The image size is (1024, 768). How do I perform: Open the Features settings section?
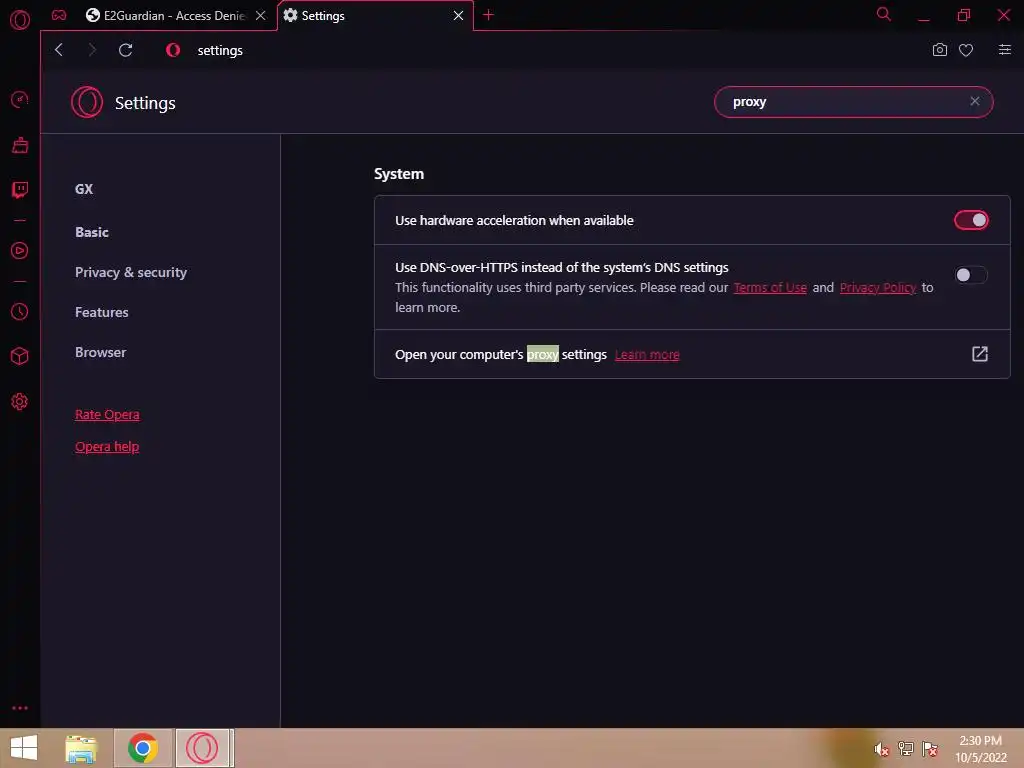coord(102,312)
